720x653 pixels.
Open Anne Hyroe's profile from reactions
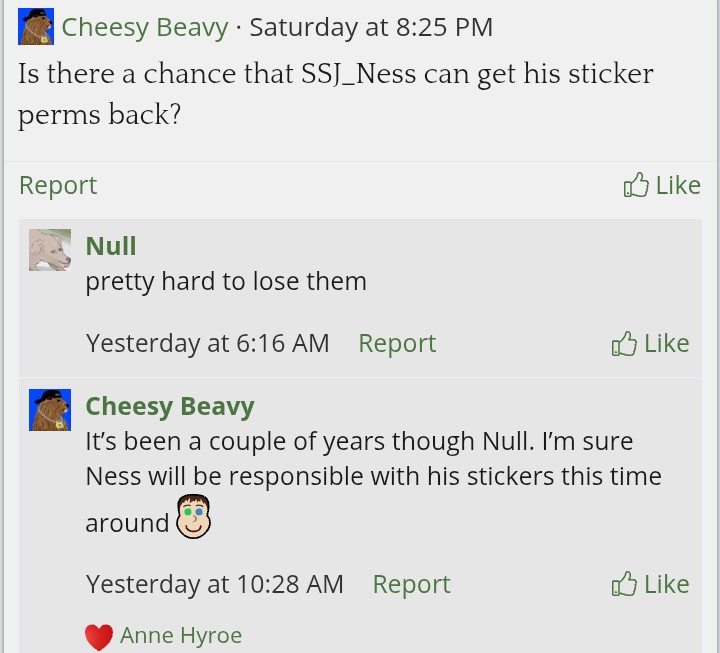pyautogui.click(x=181, y=635)
